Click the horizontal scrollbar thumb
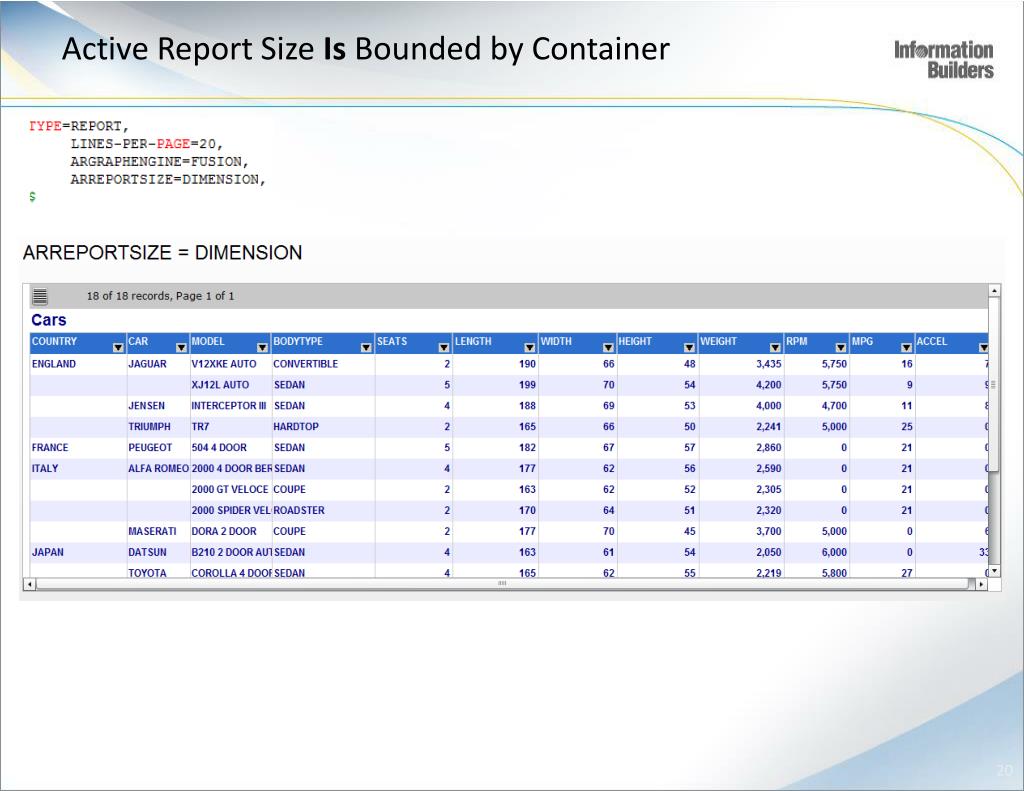 coord(502,583)
